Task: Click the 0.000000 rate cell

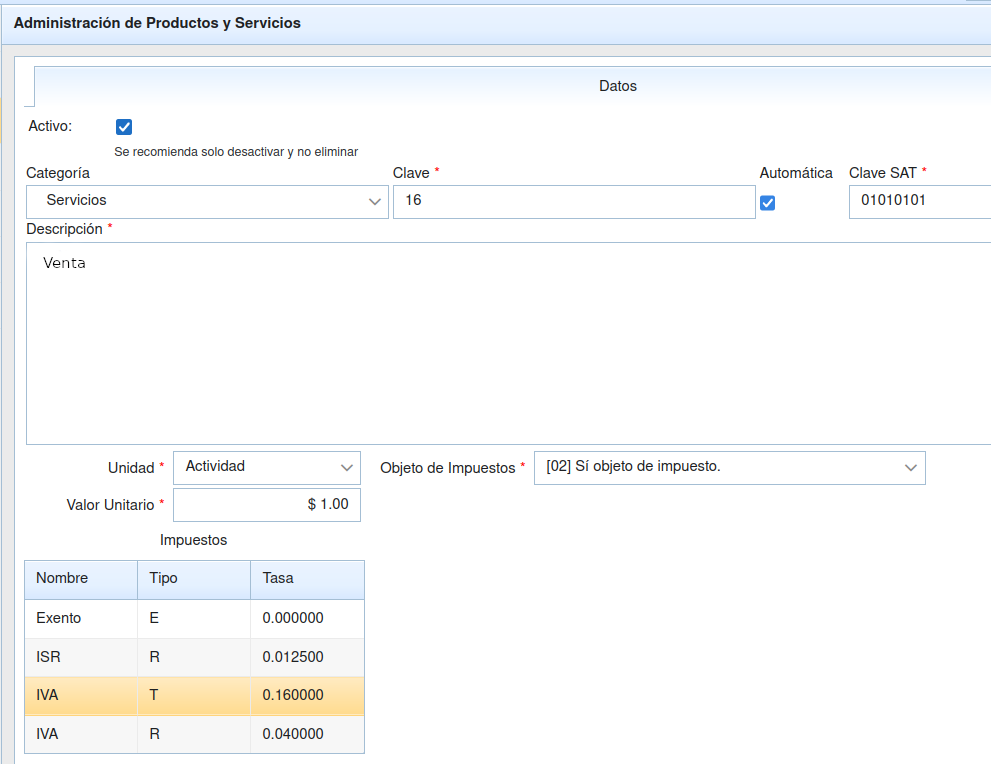Action: 307,618
